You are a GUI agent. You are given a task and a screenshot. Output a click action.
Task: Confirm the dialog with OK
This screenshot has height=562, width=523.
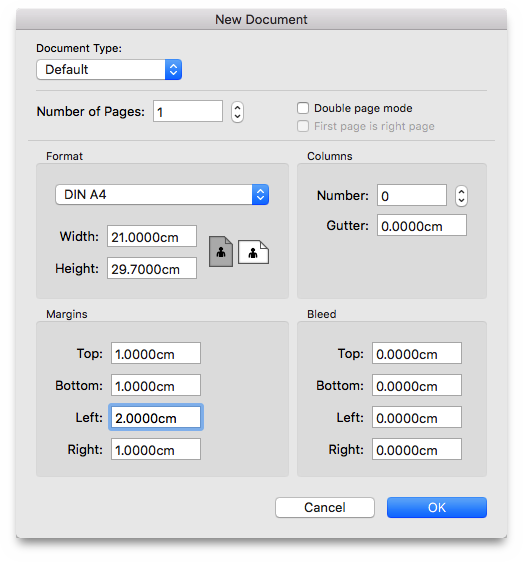point(437,507)
